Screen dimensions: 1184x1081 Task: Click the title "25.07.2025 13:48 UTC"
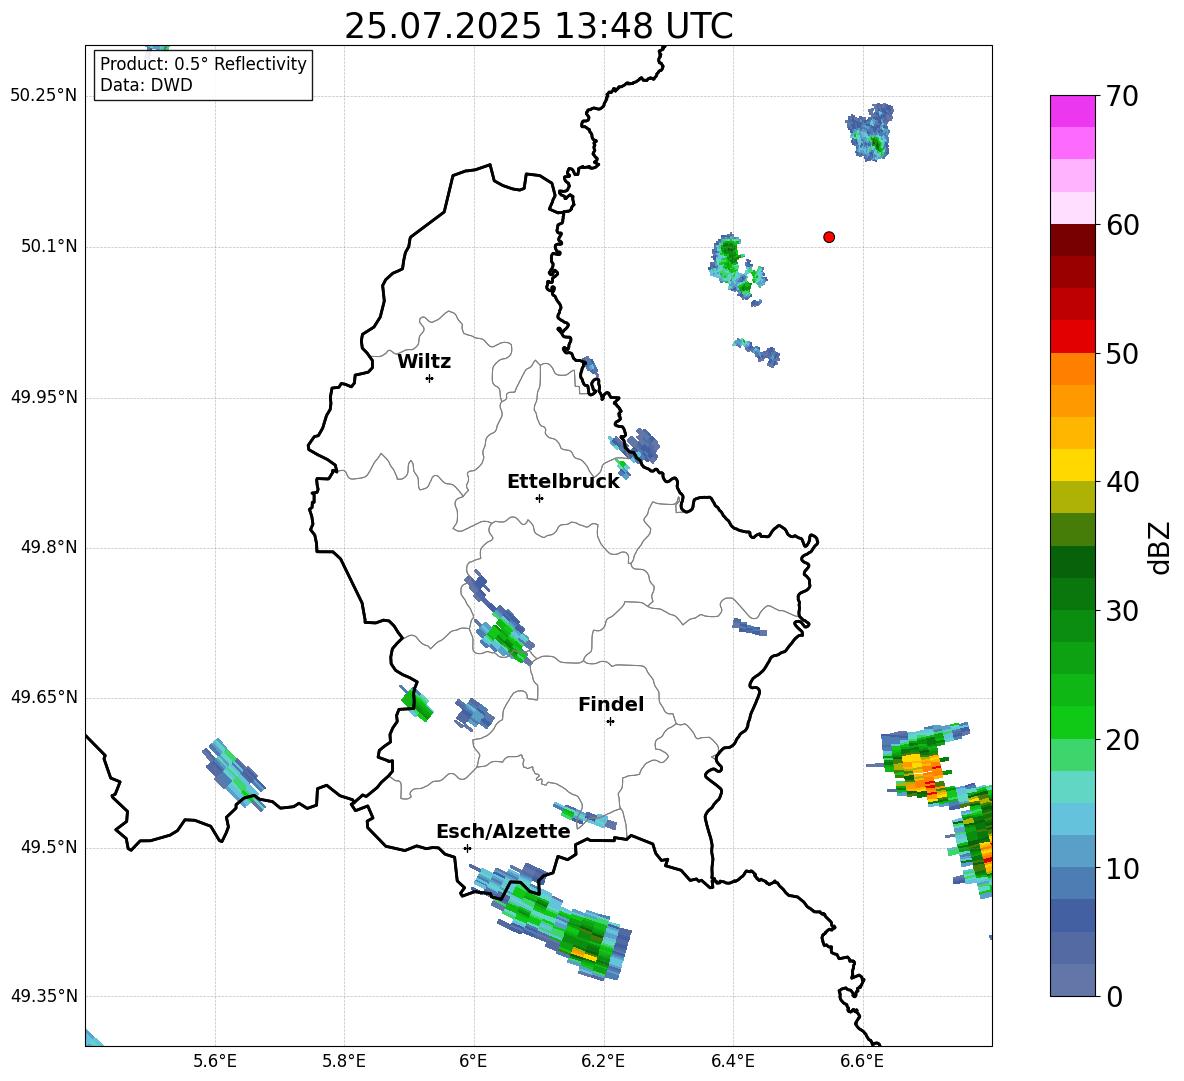[x=538, y=26]
